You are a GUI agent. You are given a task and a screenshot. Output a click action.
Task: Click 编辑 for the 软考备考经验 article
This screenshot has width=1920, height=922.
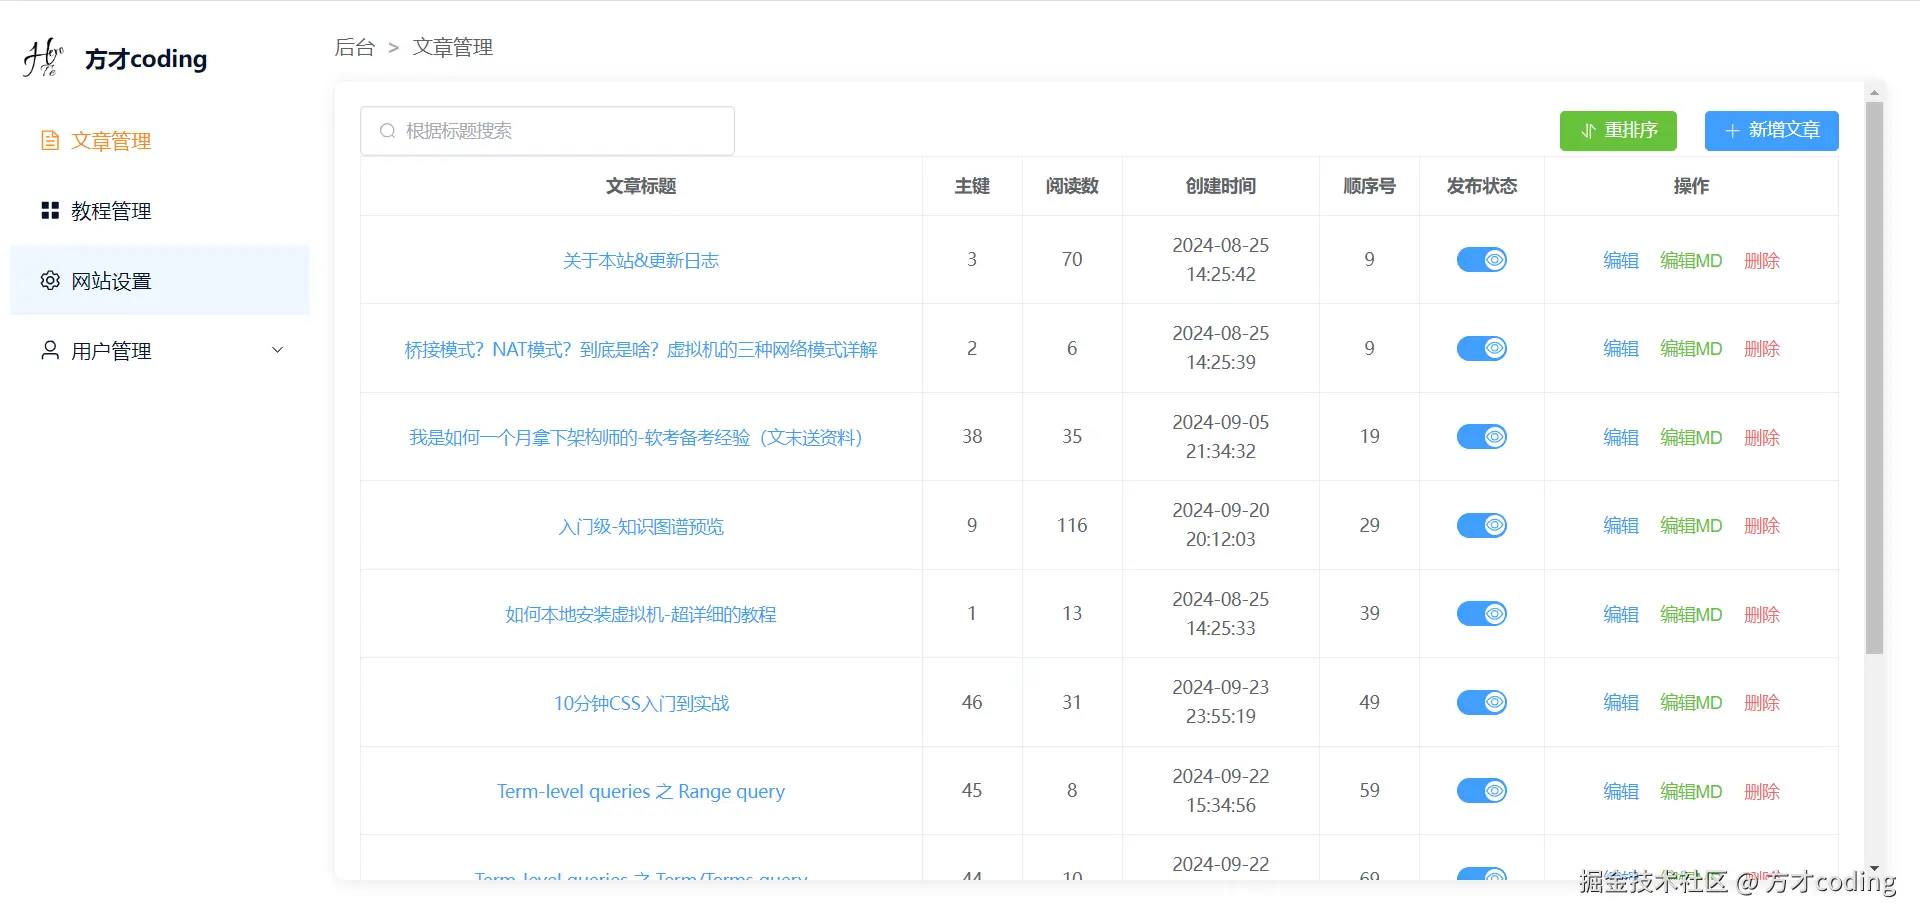click(x=1621, y=437)
